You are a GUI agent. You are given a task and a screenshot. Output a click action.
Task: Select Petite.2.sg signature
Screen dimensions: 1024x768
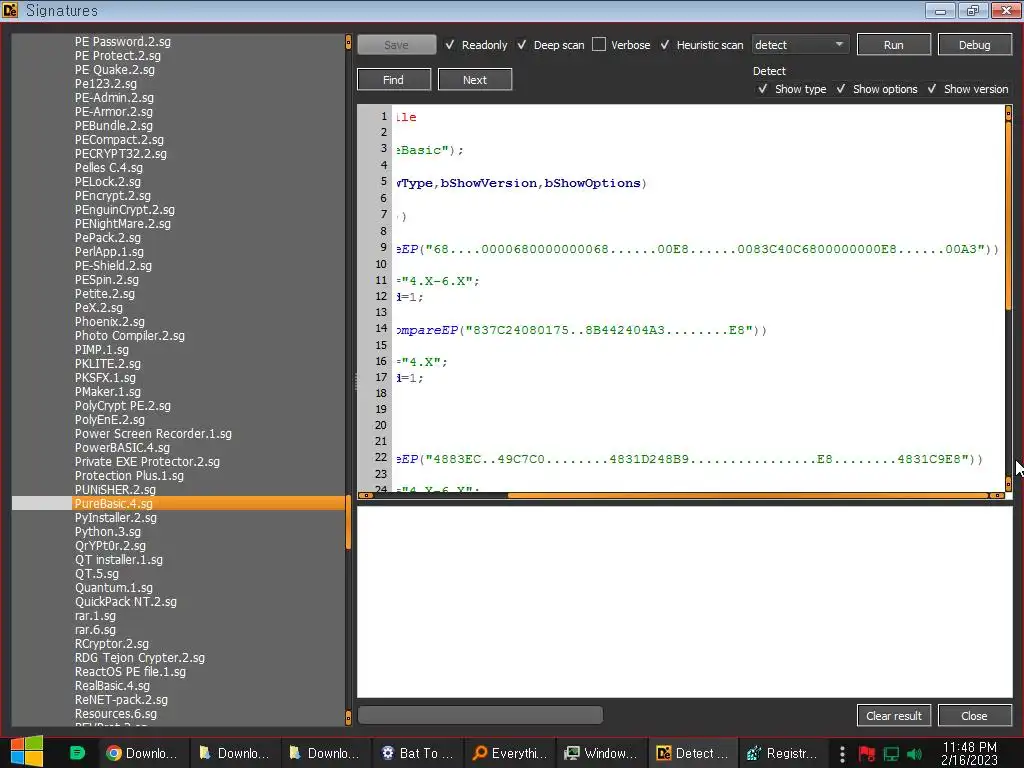(x=104, y=294)
